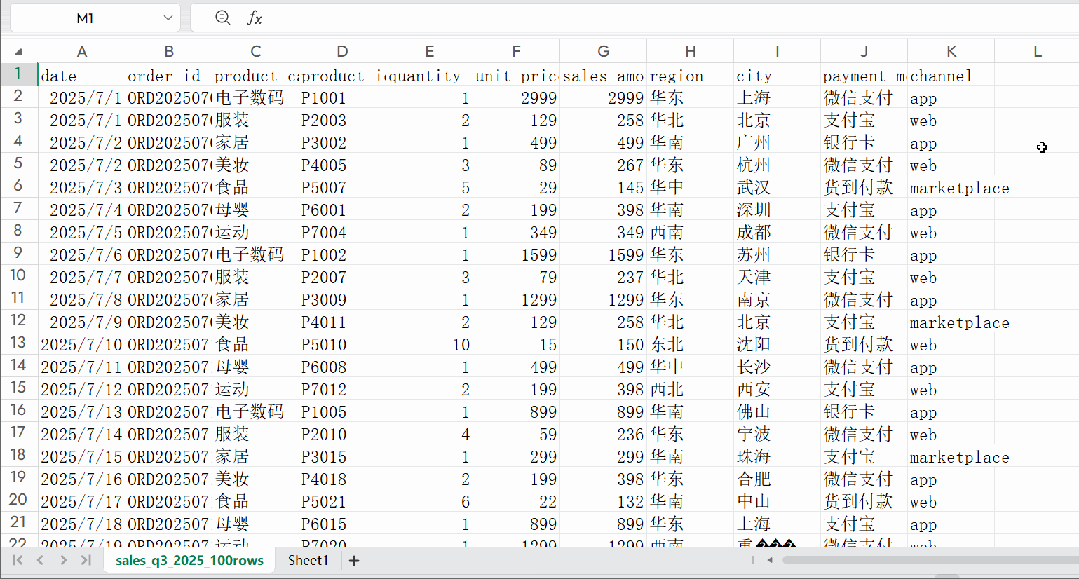Select column K header
This screenshot has height=579, width=1079.
(950, 52)
